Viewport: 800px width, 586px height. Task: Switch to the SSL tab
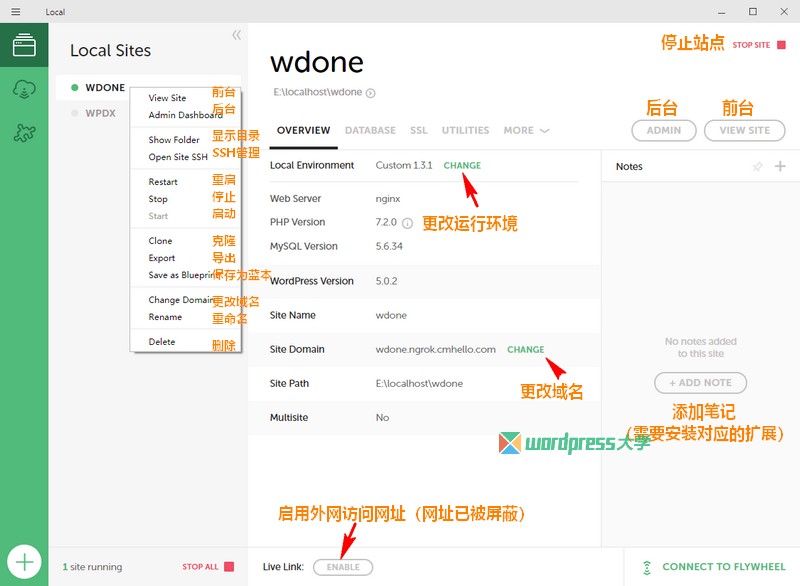tap(418, 131)
